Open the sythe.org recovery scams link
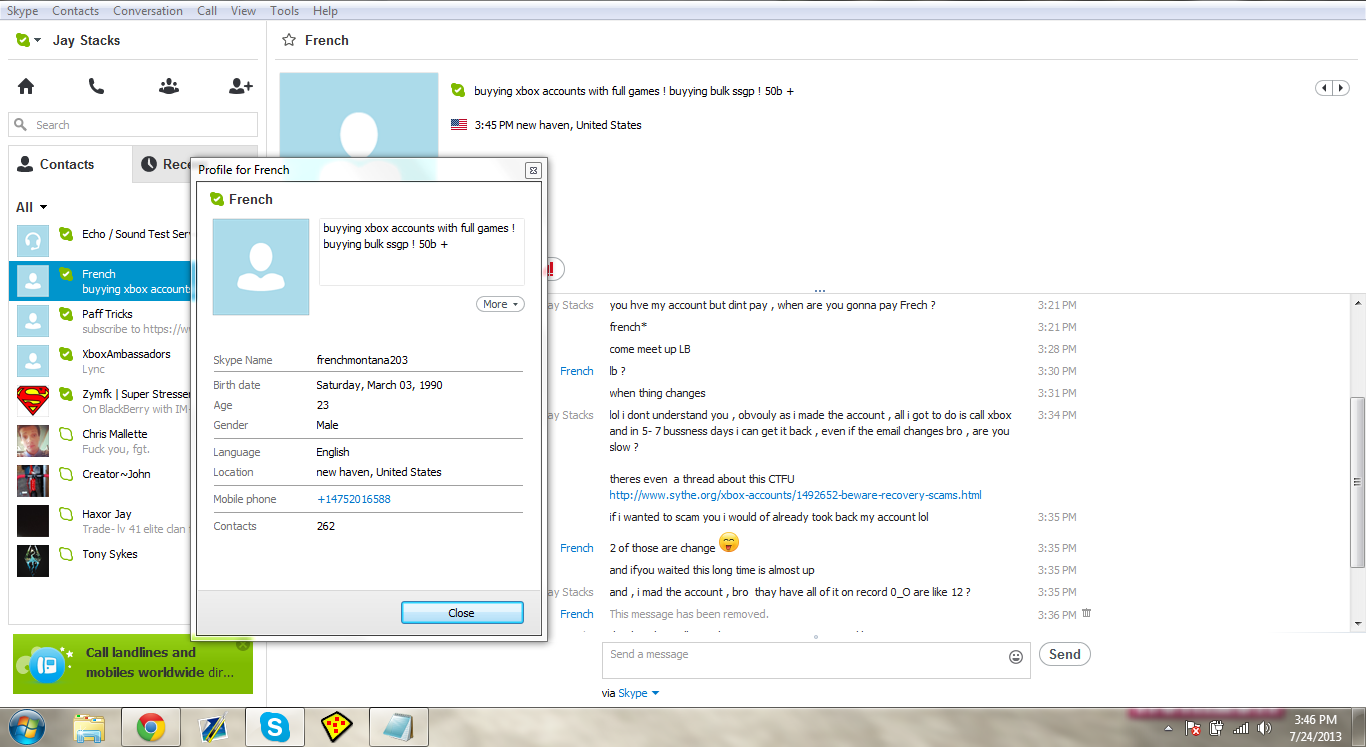This screenshot has width=1366, height=747. [x=796, y=495]
